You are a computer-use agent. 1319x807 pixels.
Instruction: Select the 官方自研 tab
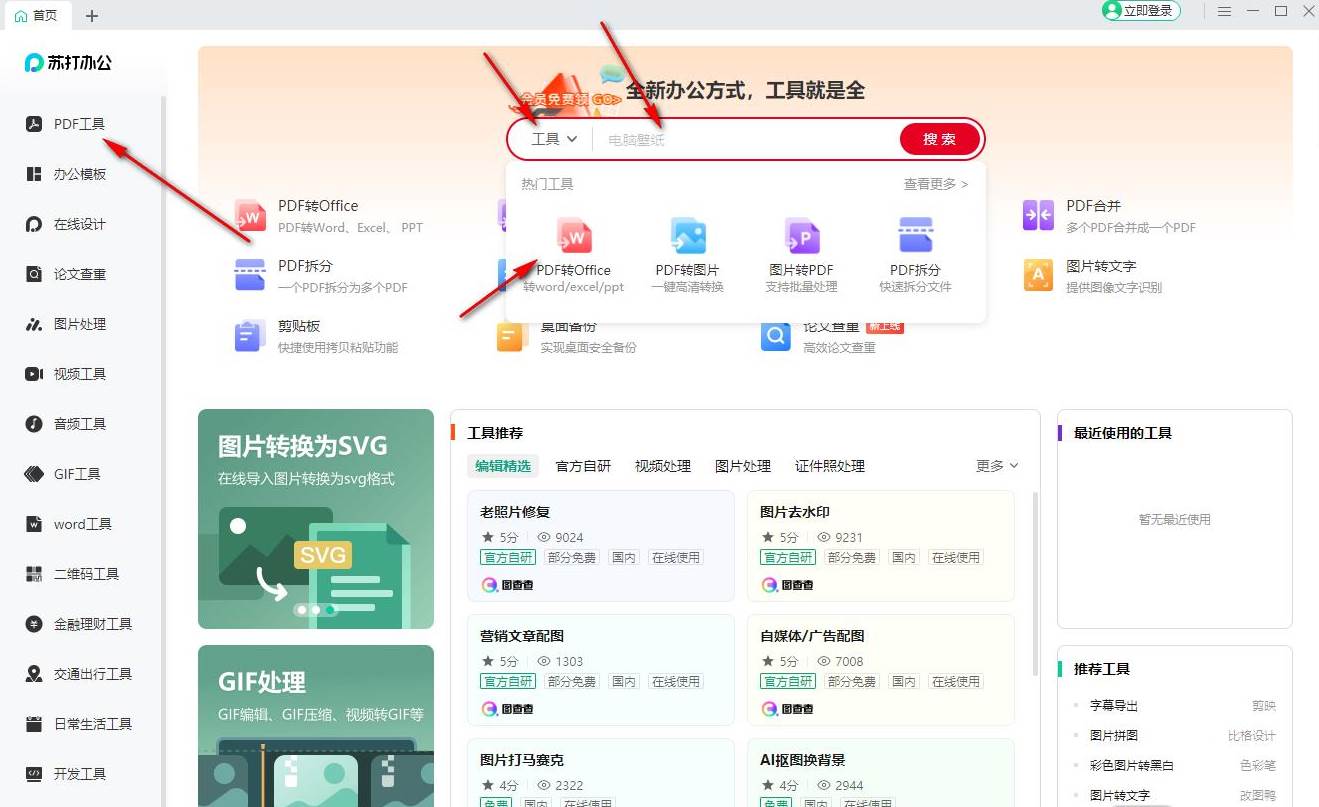pos(583,466)
